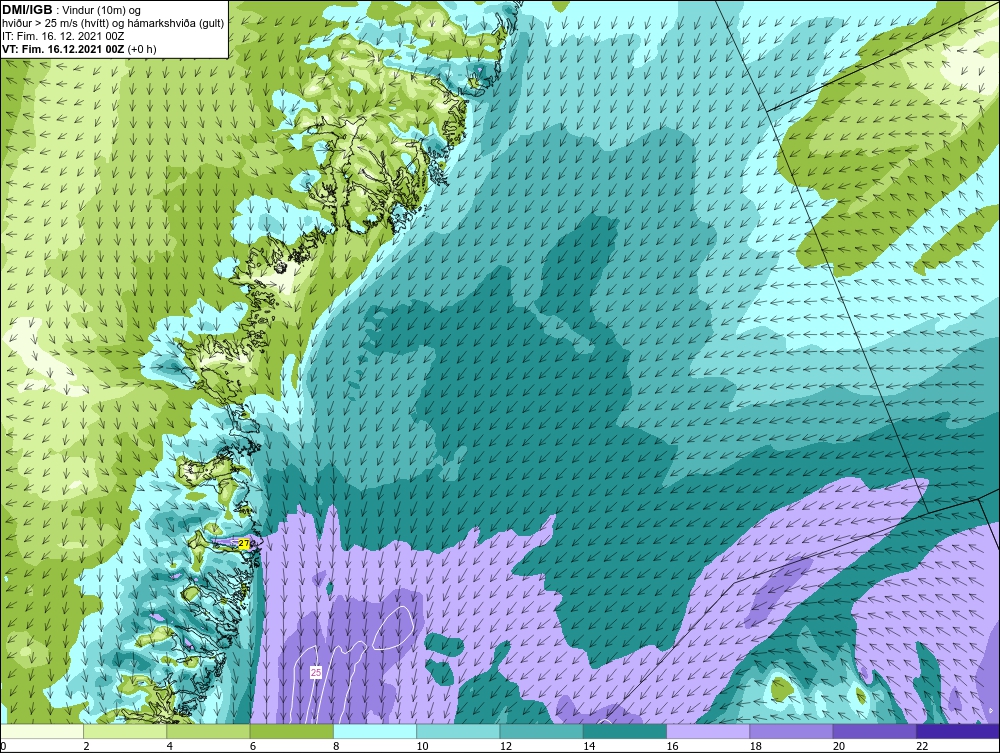
Task: Click legend value 12
Action: coord(506,747)
